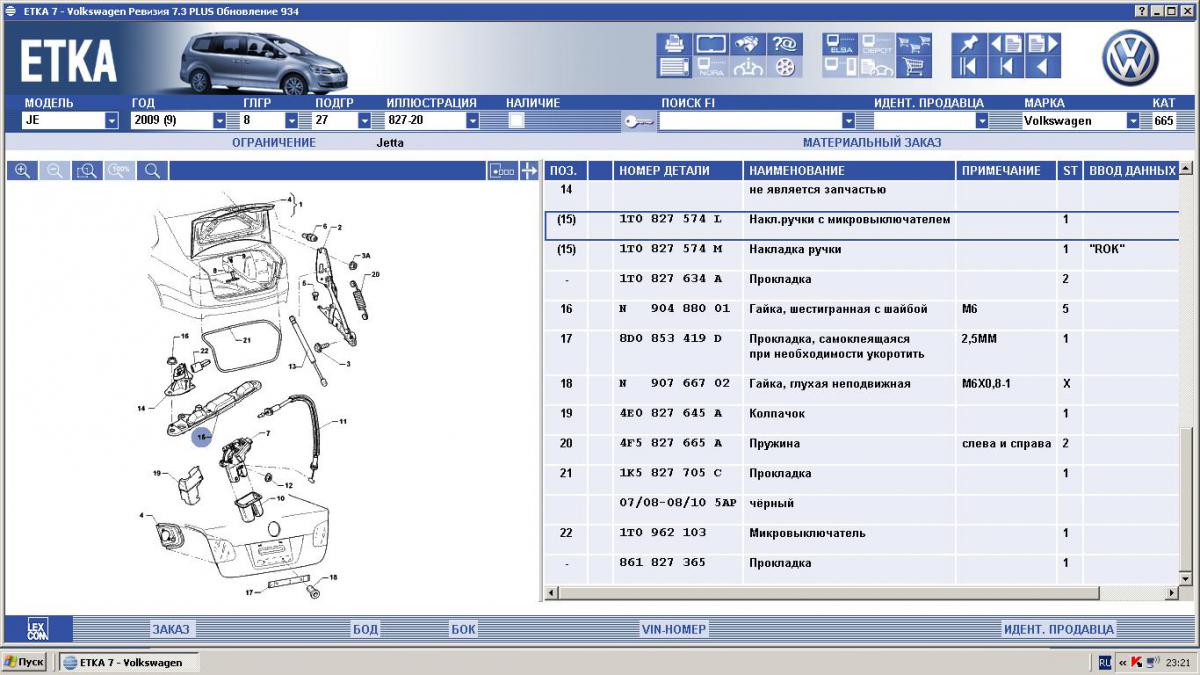Click the НАИМЕНОВАНИЕ column header
The image size is (1200, 675).
[x=849, y=171]
